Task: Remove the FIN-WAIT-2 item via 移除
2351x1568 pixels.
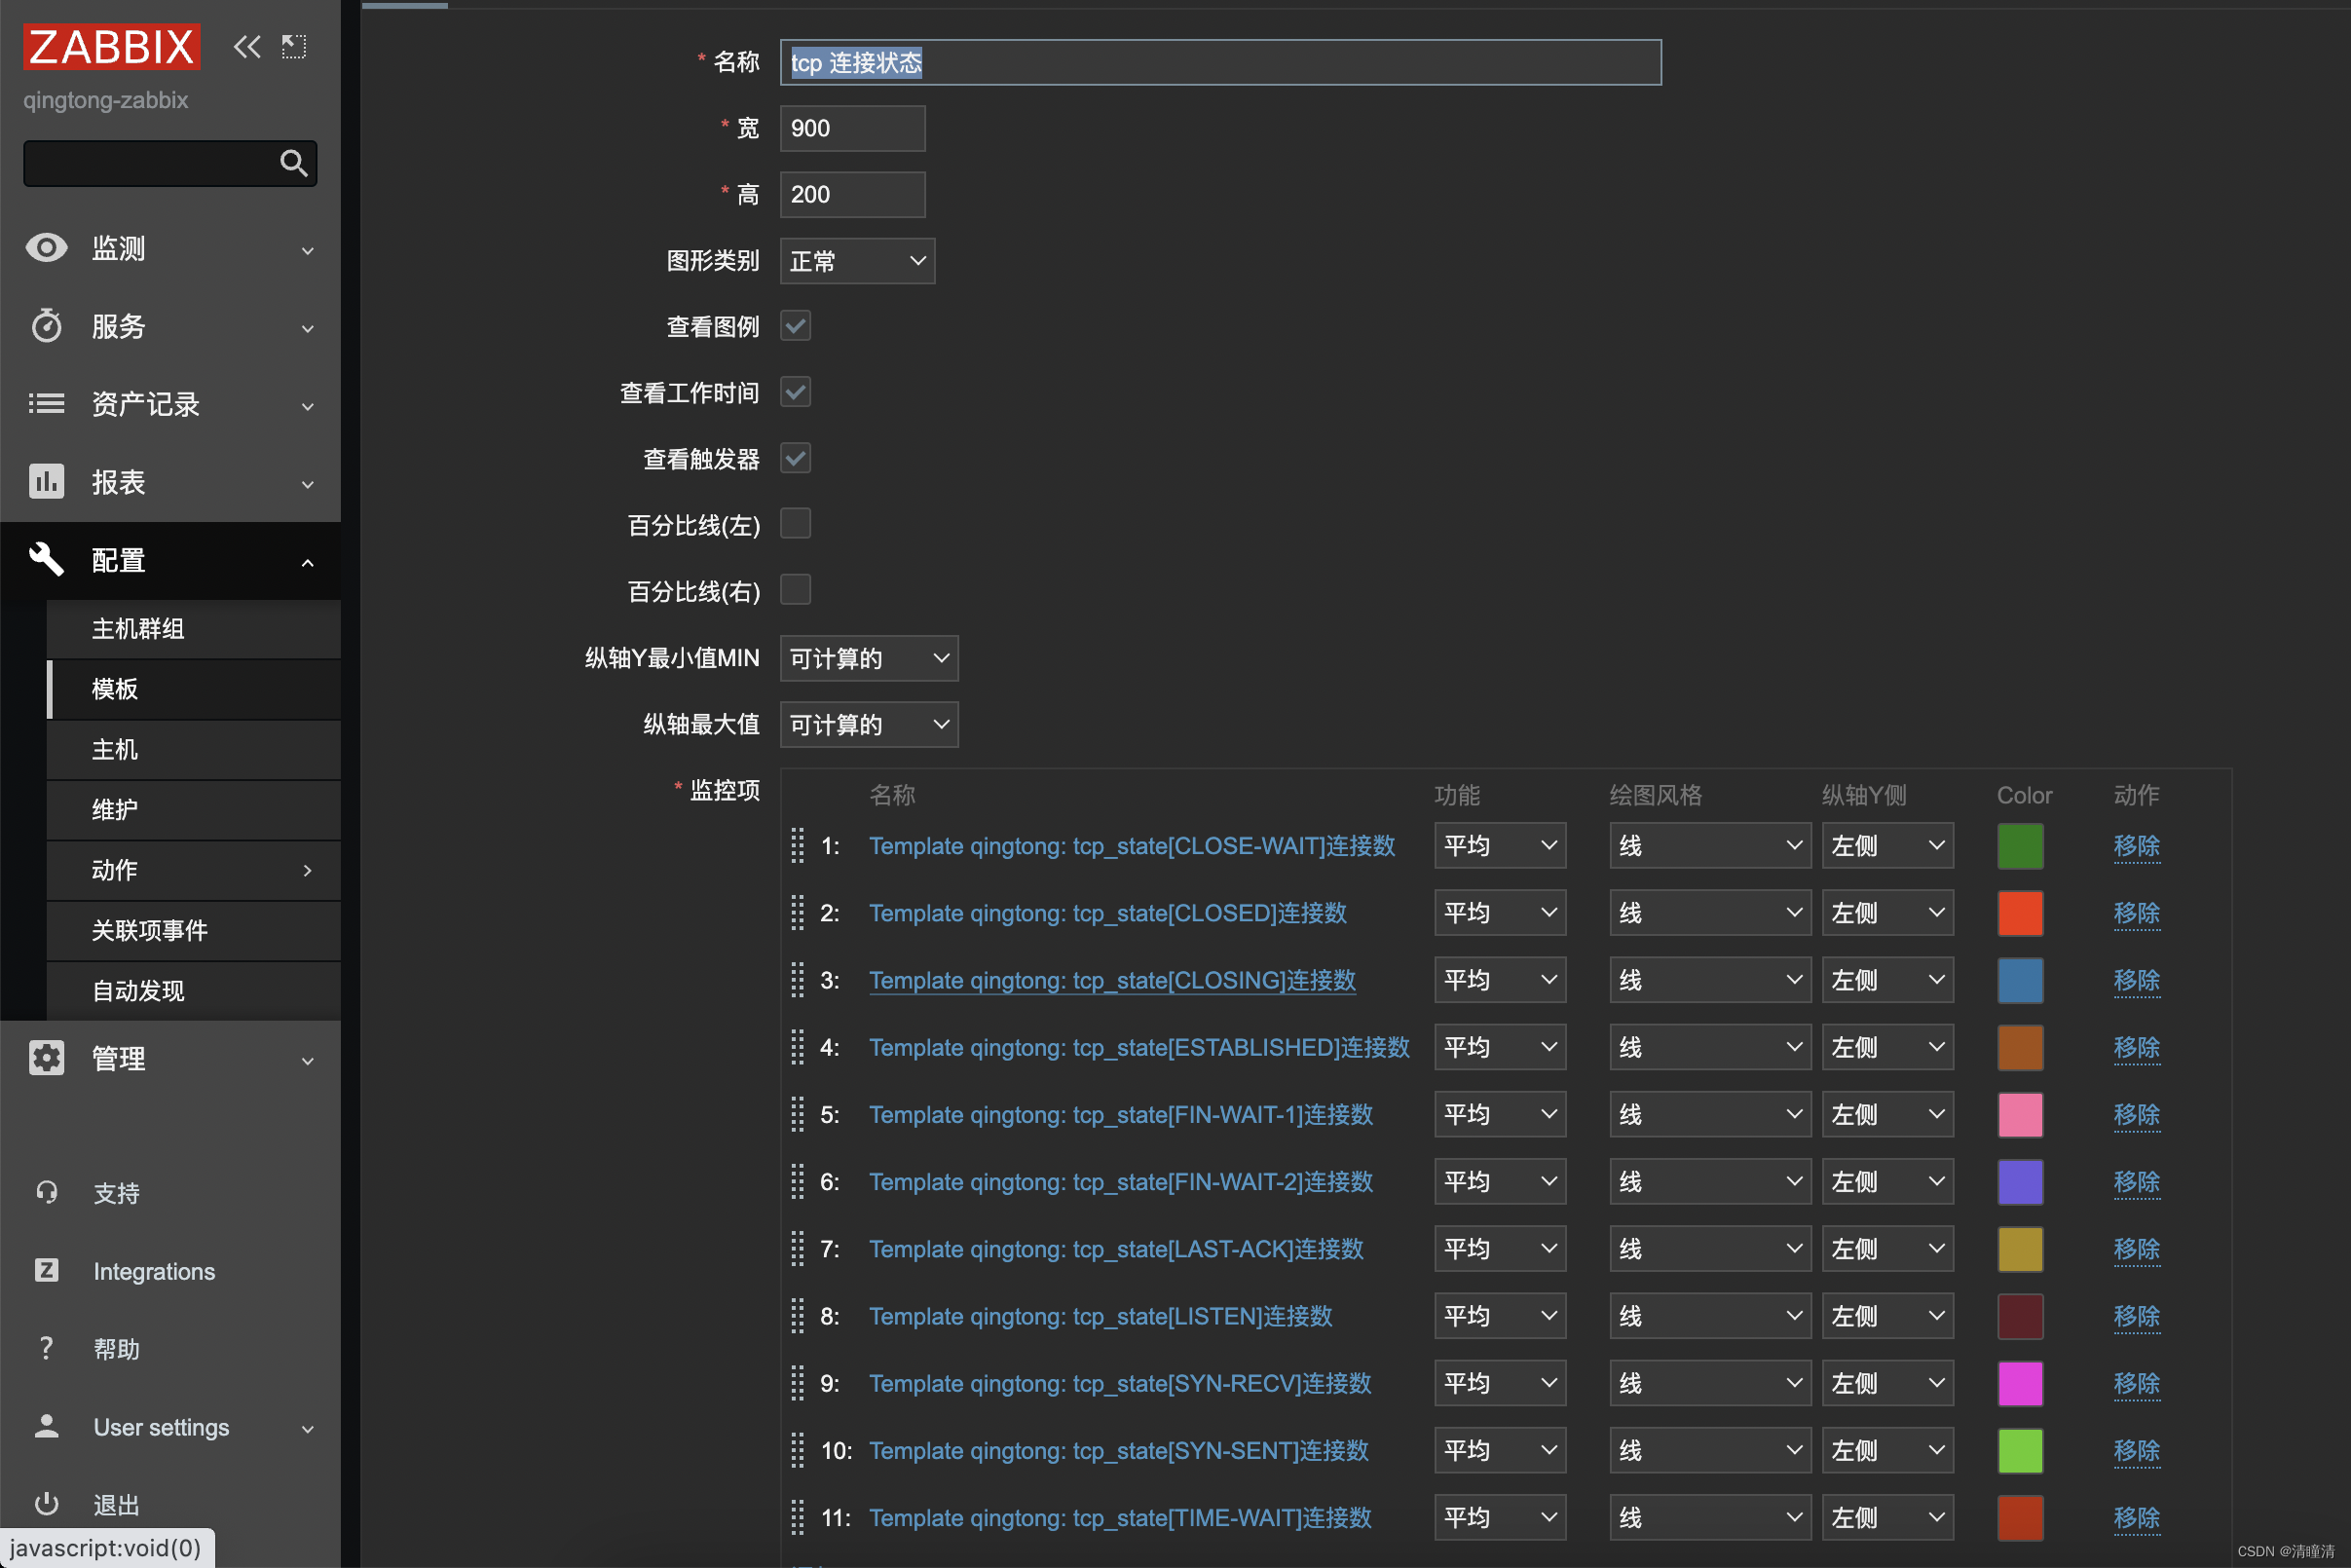Action: pos(2137,1182)
